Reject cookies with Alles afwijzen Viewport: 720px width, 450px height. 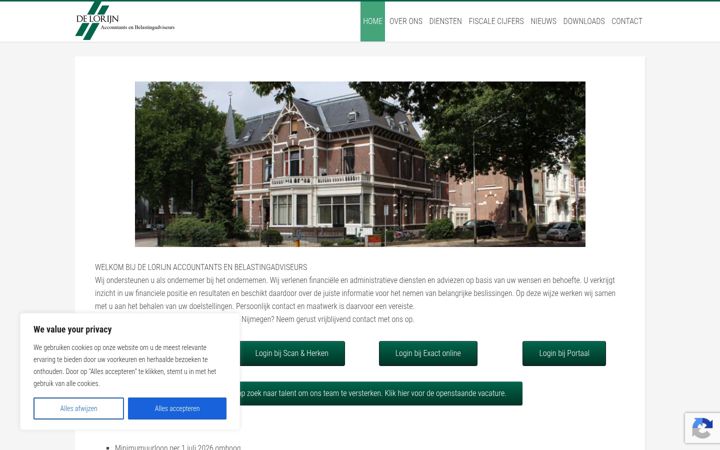tap(79, 408)
